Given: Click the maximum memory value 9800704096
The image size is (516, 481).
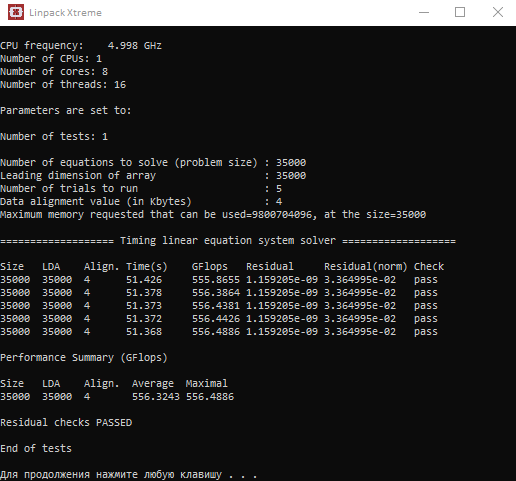Looking at the screenshot, I should point(282,214).
